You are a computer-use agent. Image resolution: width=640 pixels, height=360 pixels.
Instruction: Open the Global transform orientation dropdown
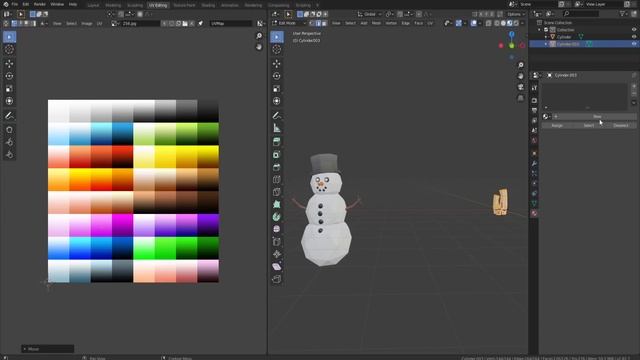point(369,14)
